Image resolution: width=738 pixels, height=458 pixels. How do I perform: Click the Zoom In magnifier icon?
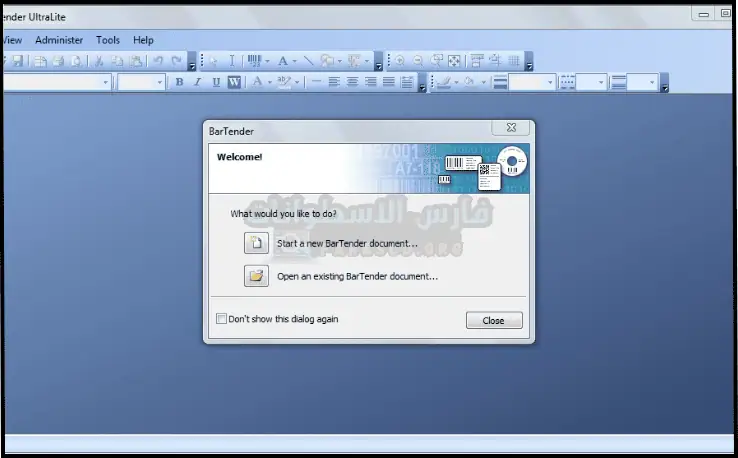tap(400, 61)
